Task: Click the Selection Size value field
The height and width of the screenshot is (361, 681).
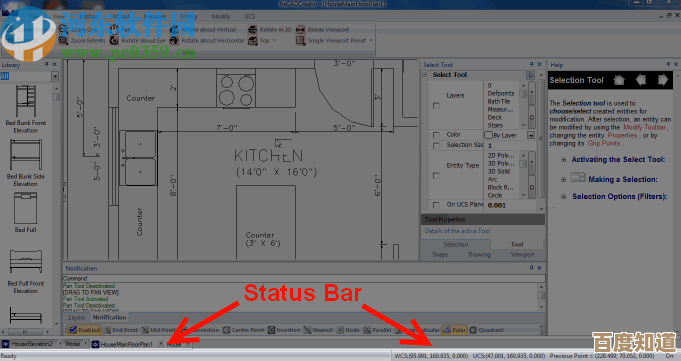Action: [x=510, y=146]
